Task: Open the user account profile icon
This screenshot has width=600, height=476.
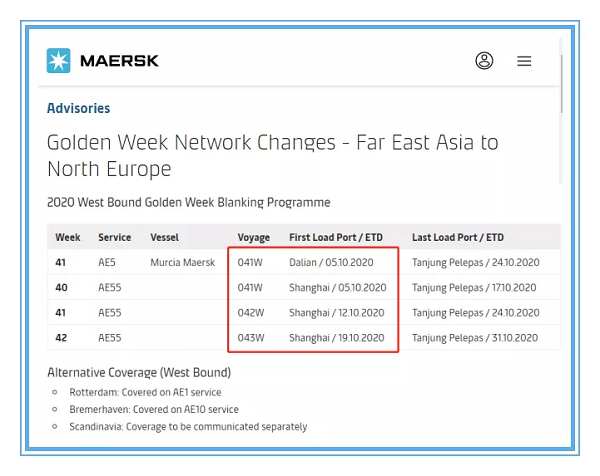Action: [x=484, y=60]
